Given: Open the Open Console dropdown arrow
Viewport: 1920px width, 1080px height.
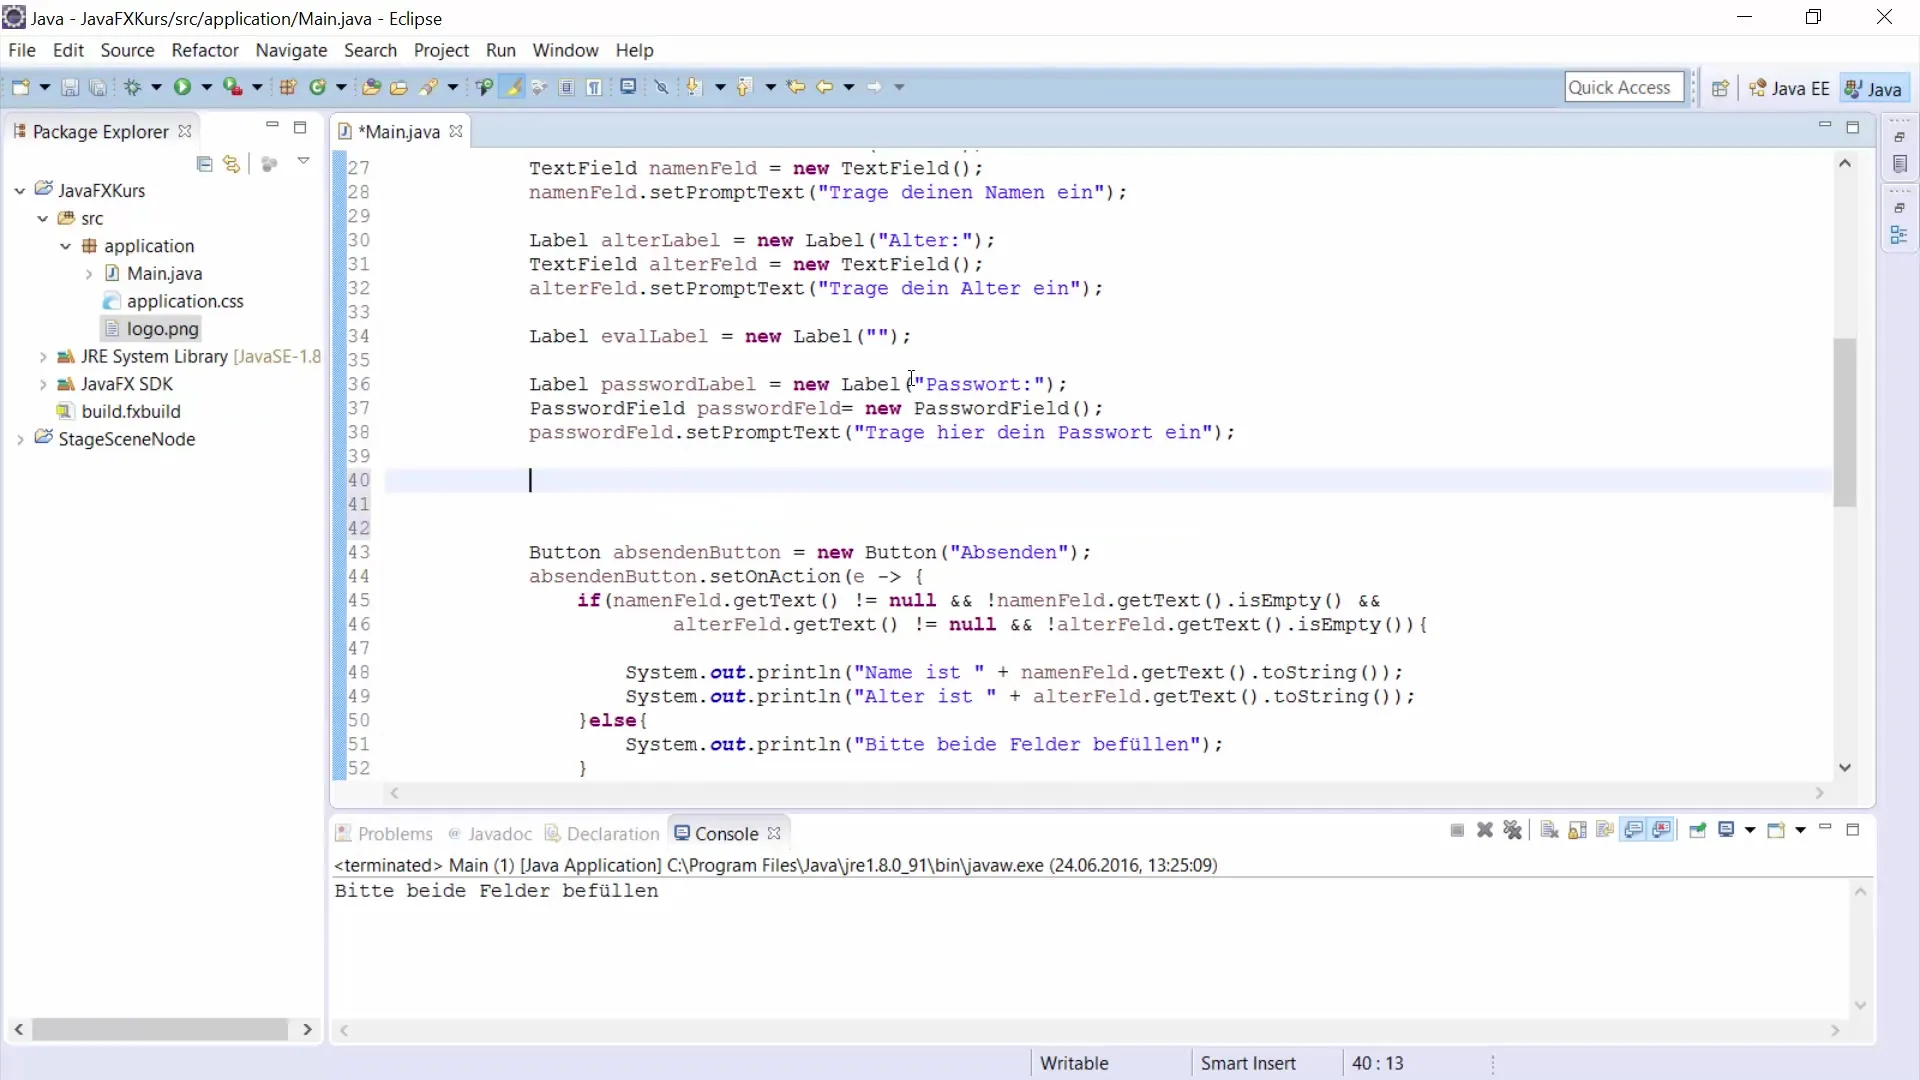Looking at the screenshot, I should coord(1800,830).
